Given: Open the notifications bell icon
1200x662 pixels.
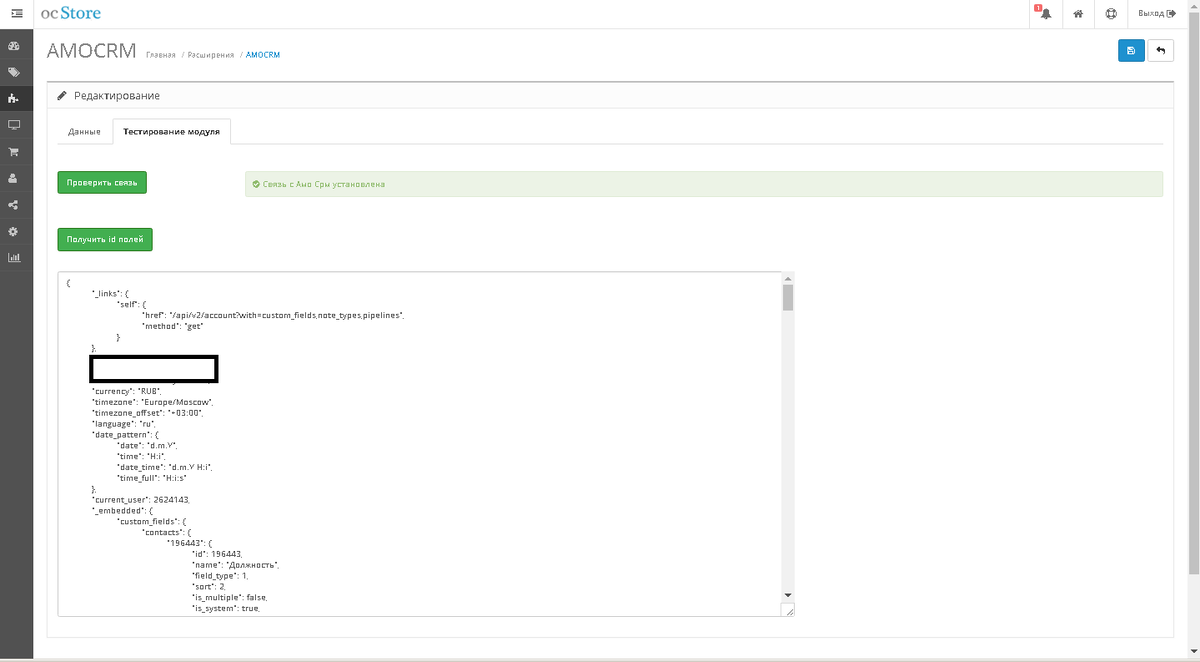Looking at the screenshot, I should [1045, 14].
